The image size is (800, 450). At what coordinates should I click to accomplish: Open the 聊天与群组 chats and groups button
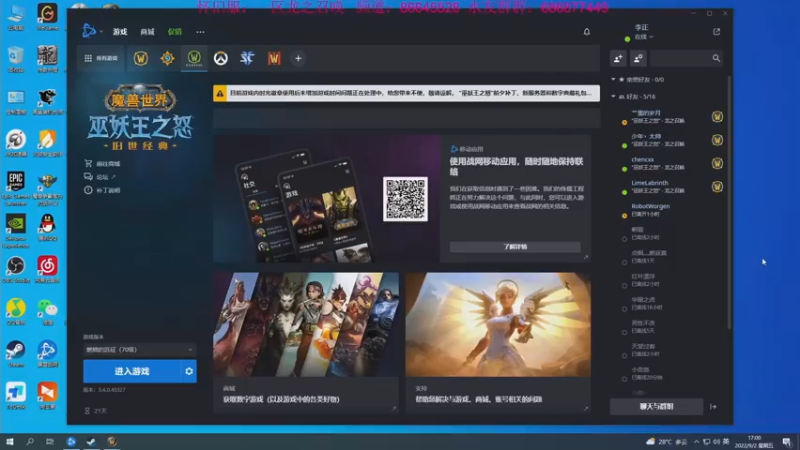click(x=657, y=407)
